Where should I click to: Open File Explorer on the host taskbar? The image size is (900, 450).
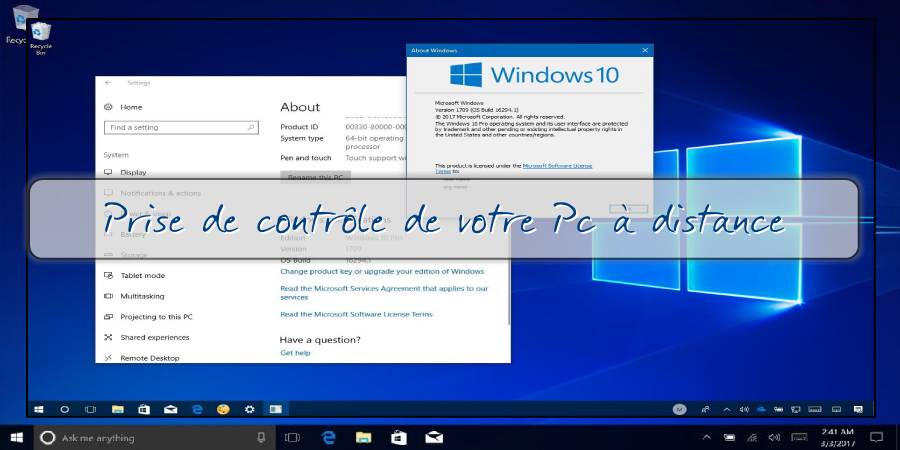click(x=363, y=437)
